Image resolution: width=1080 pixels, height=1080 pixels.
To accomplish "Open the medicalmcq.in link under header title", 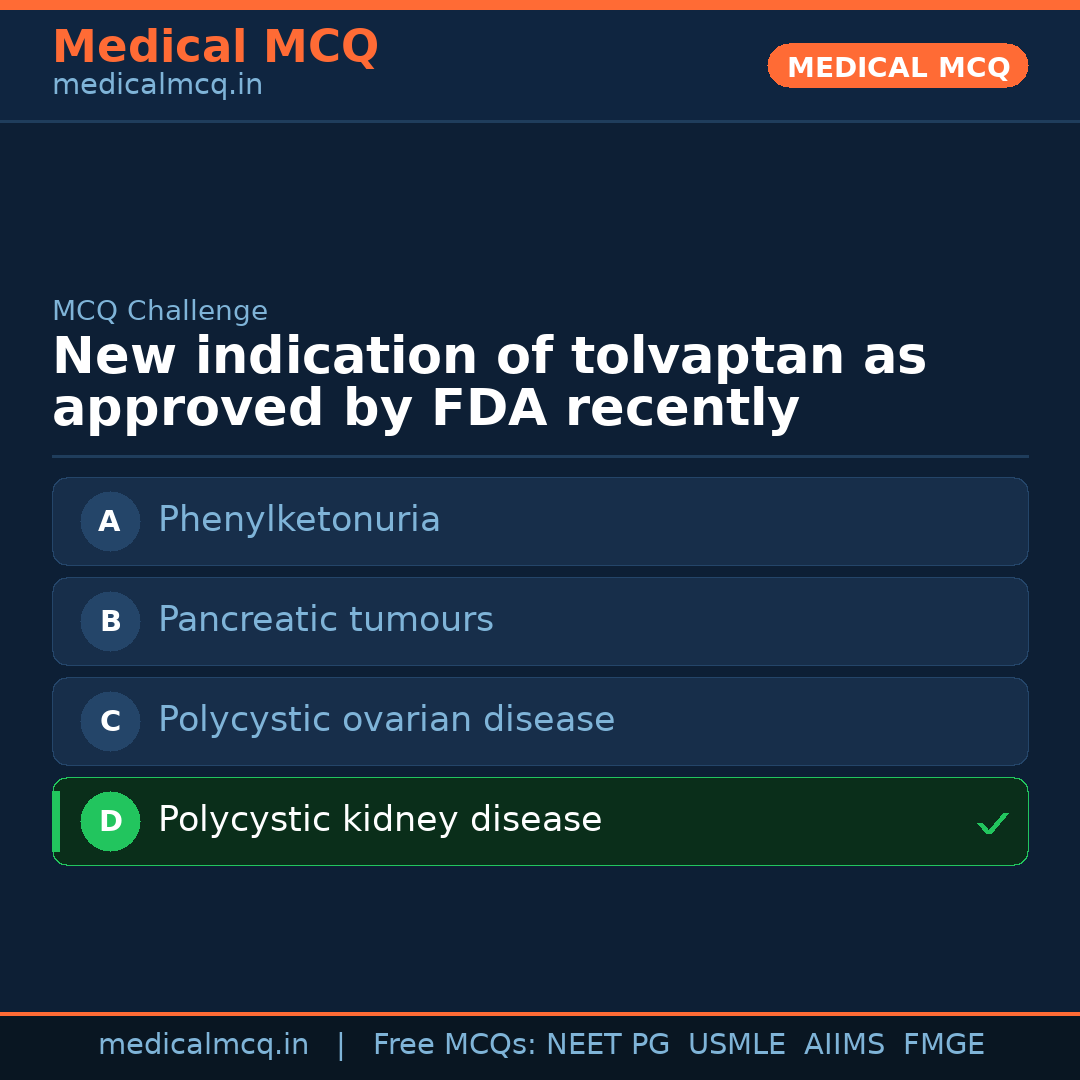I will pyautogui.click(x=157, y=86).
